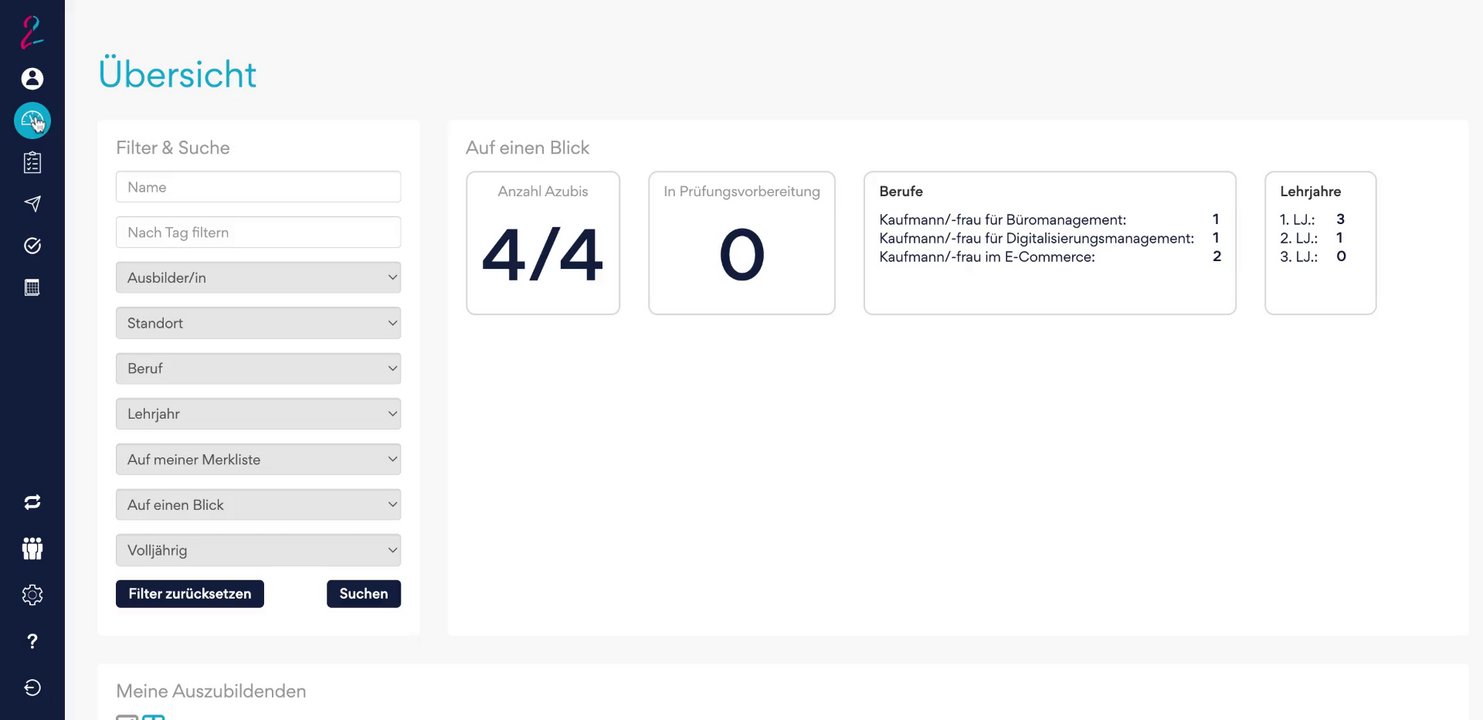This screenshot has height=720, width=1483.
Task: Focus the Nach Tag filtern field
Action: [x=258, y=232]
